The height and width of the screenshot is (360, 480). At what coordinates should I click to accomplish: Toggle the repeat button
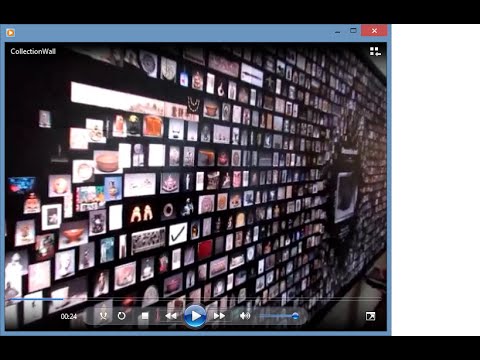(x=121, y=315)
